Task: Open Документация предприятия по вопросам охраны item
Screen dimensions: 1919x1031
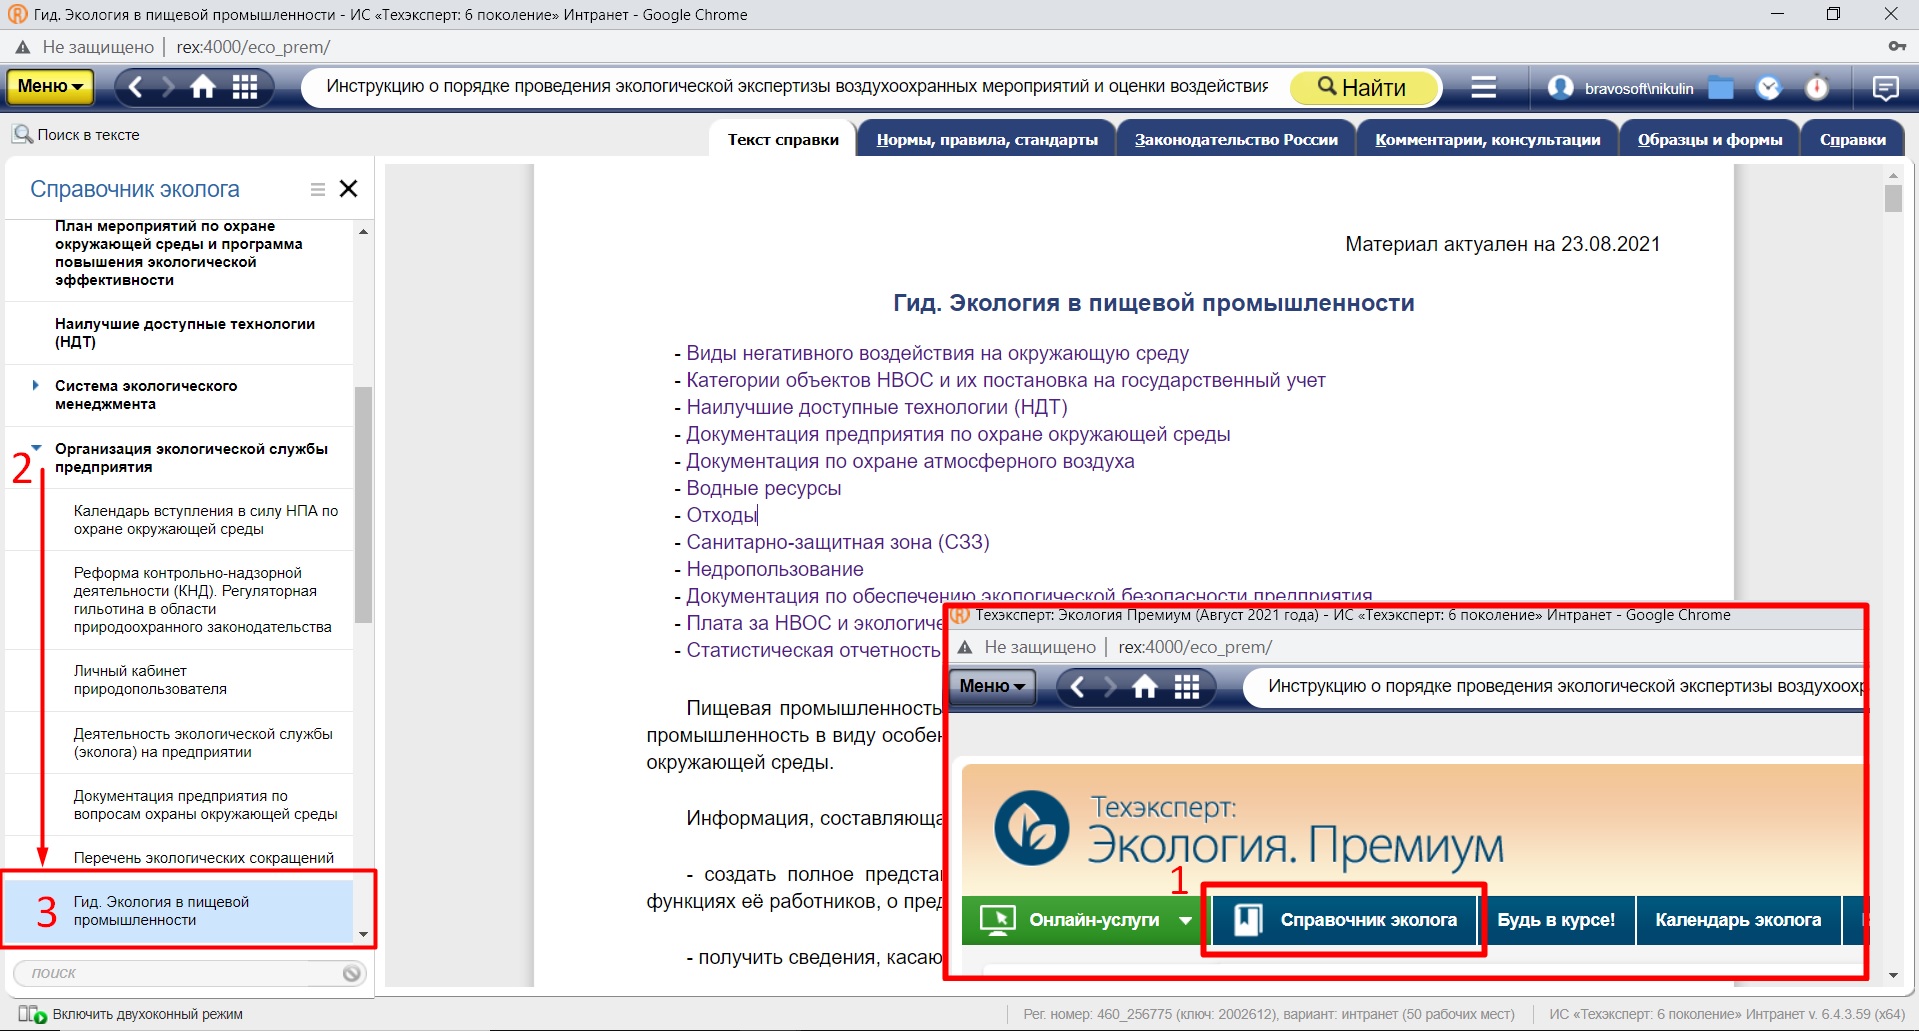Action: 179,805
